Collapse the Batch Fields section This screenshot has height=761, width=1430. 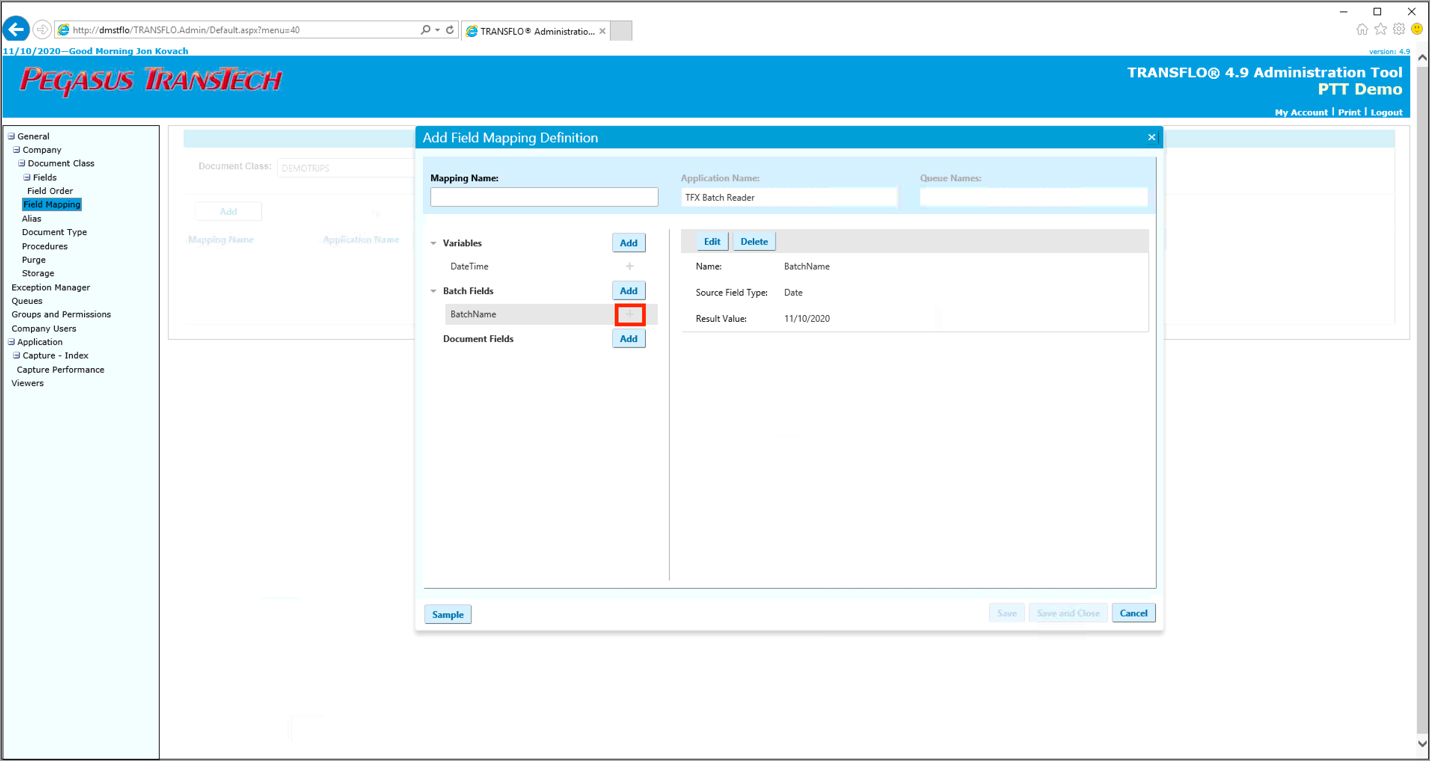tap(434, 291)
